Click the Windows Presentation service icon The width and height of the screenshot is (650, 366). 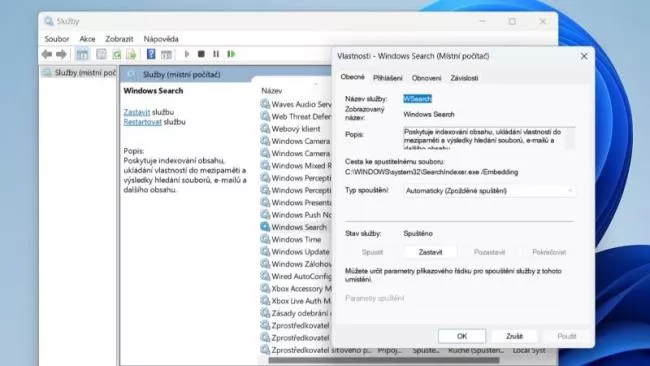pyautogui.click(x=265, y=202)
